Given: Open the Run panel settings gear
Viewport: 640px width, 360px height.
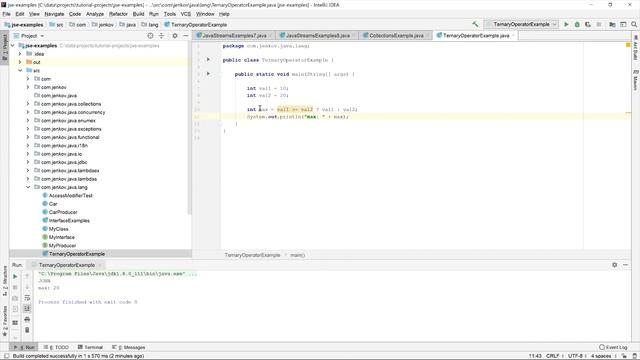Looking at the screenshot, I should (x=615, y=265).
